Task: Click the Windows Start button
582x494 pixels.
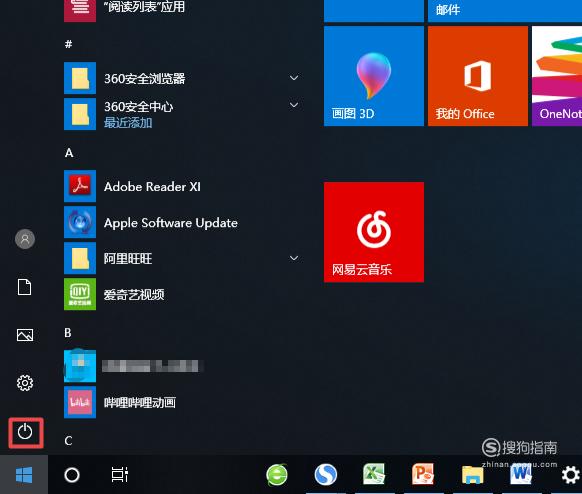Action: [x=24, y=475]
